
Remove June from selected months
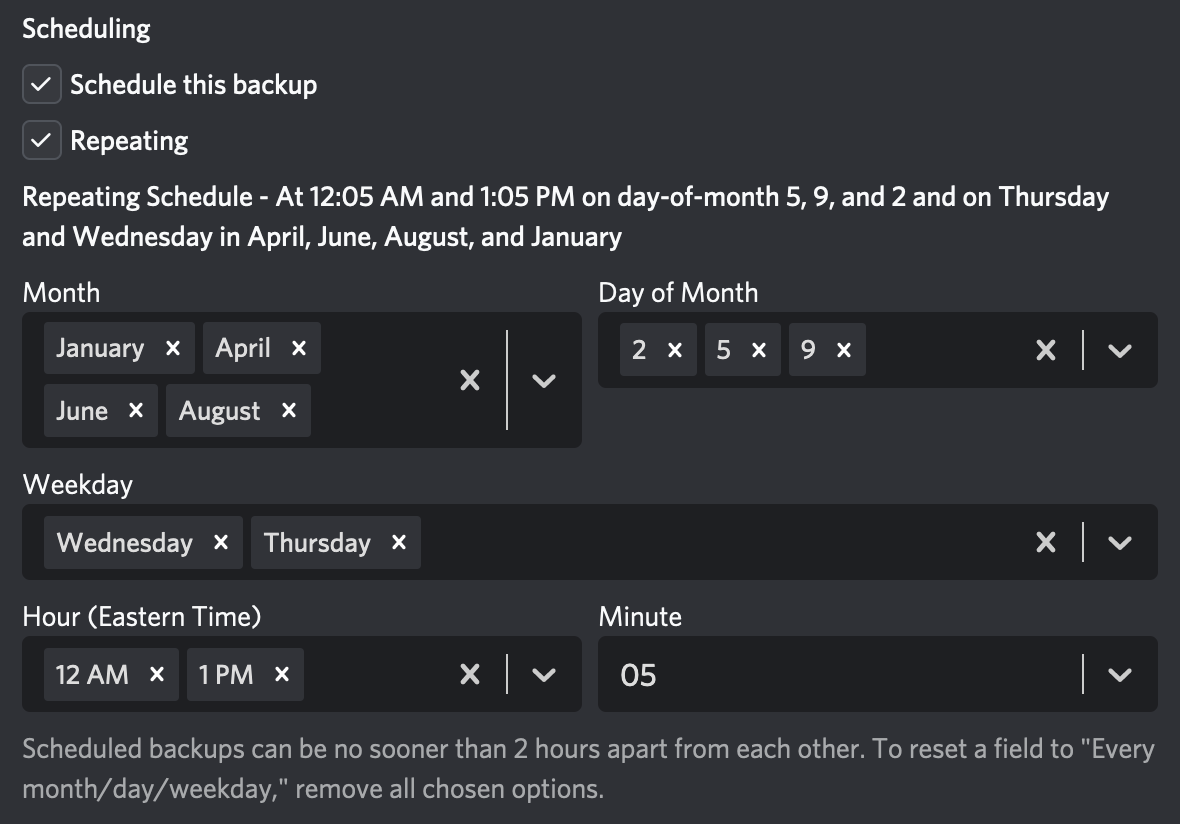click(135, 411)
